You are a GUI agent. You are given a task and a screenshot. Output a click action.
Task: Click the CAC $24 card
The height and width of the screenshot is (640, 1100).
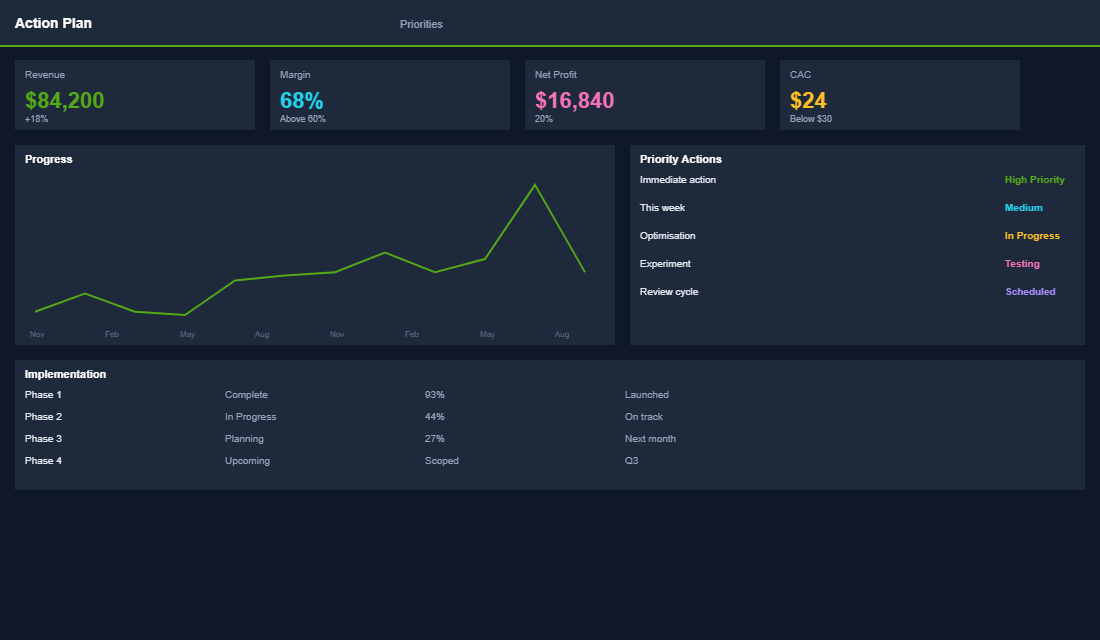pos(899,95)
